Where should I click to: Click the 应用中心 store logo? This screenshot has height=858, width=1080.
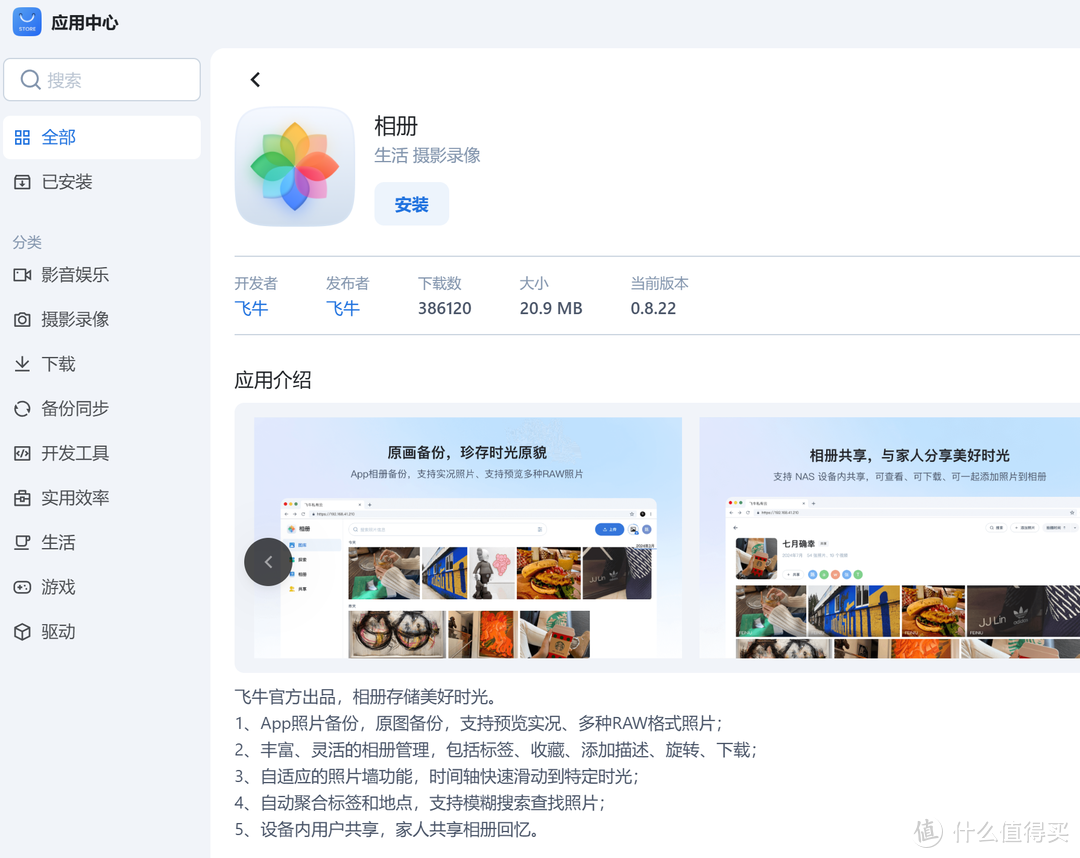click(x=26, y=21)
